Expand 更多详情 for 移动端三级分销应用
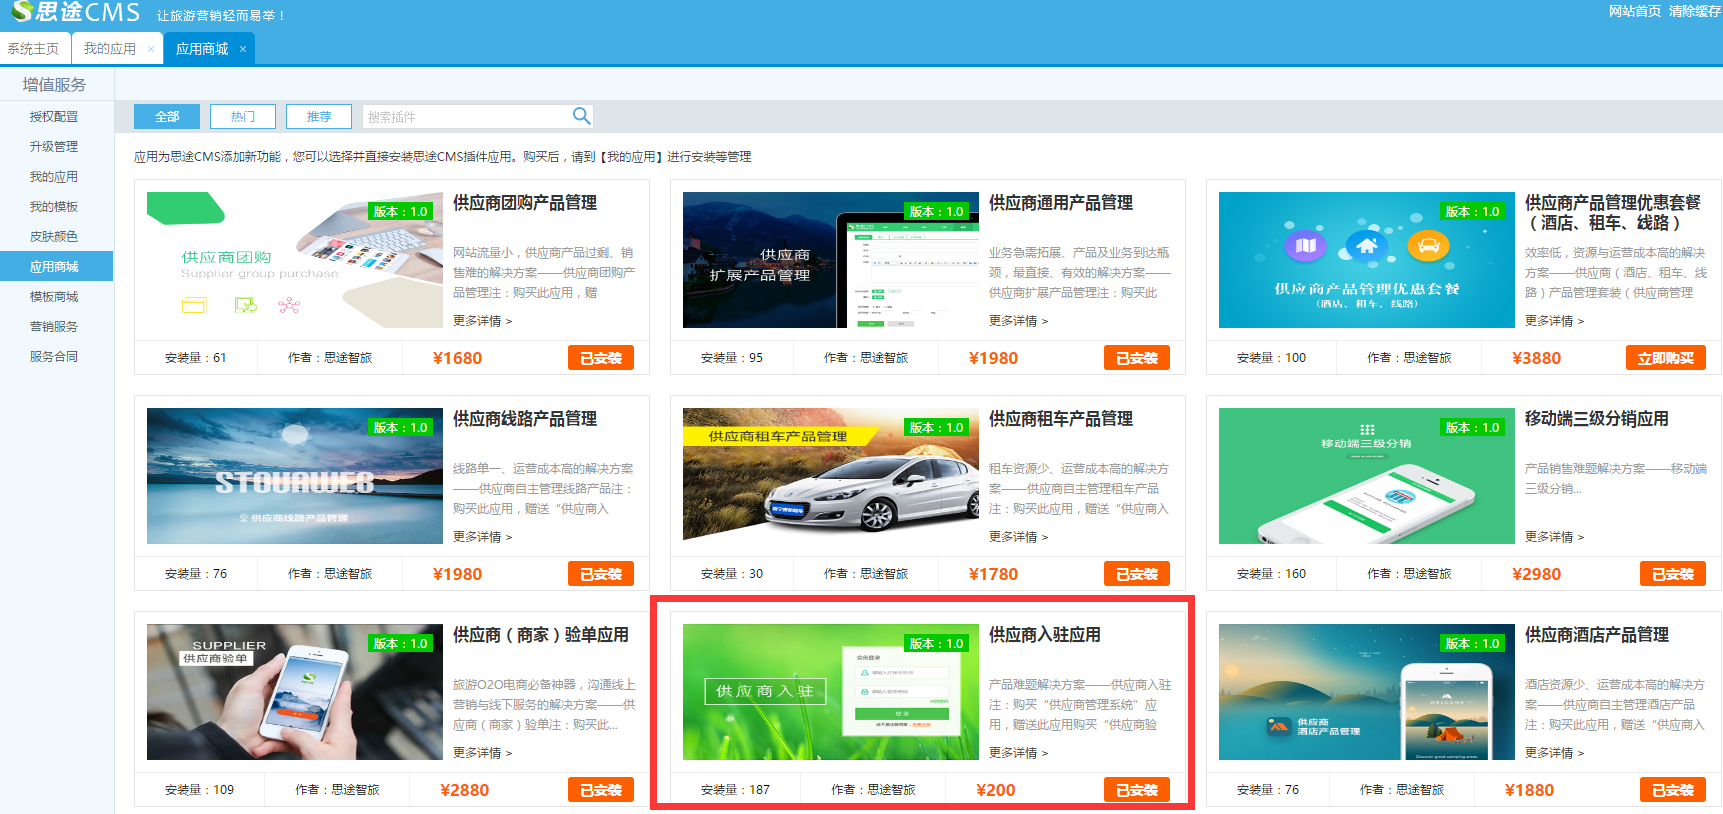The image size is (1723, 814). point(1554,537)
